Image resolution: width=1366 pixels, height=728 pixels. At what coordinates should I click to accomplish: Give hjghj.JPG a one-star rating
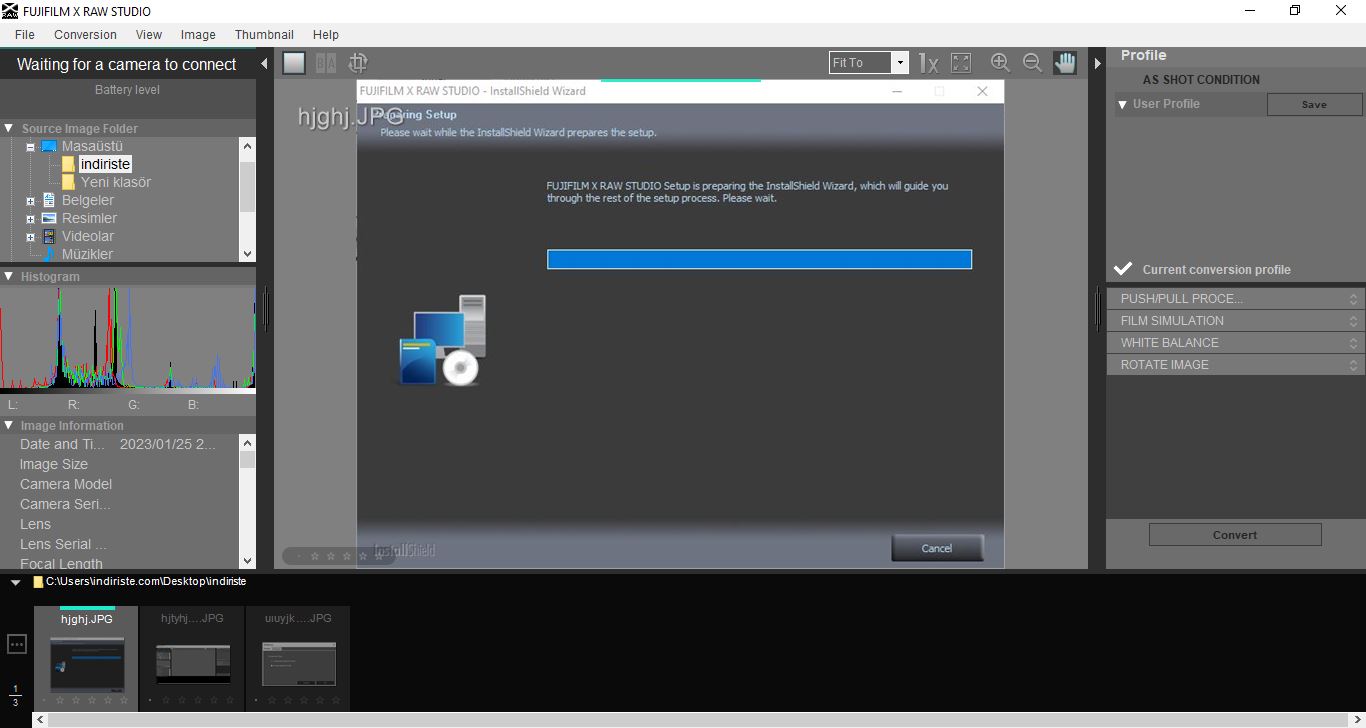click(61, 701)
